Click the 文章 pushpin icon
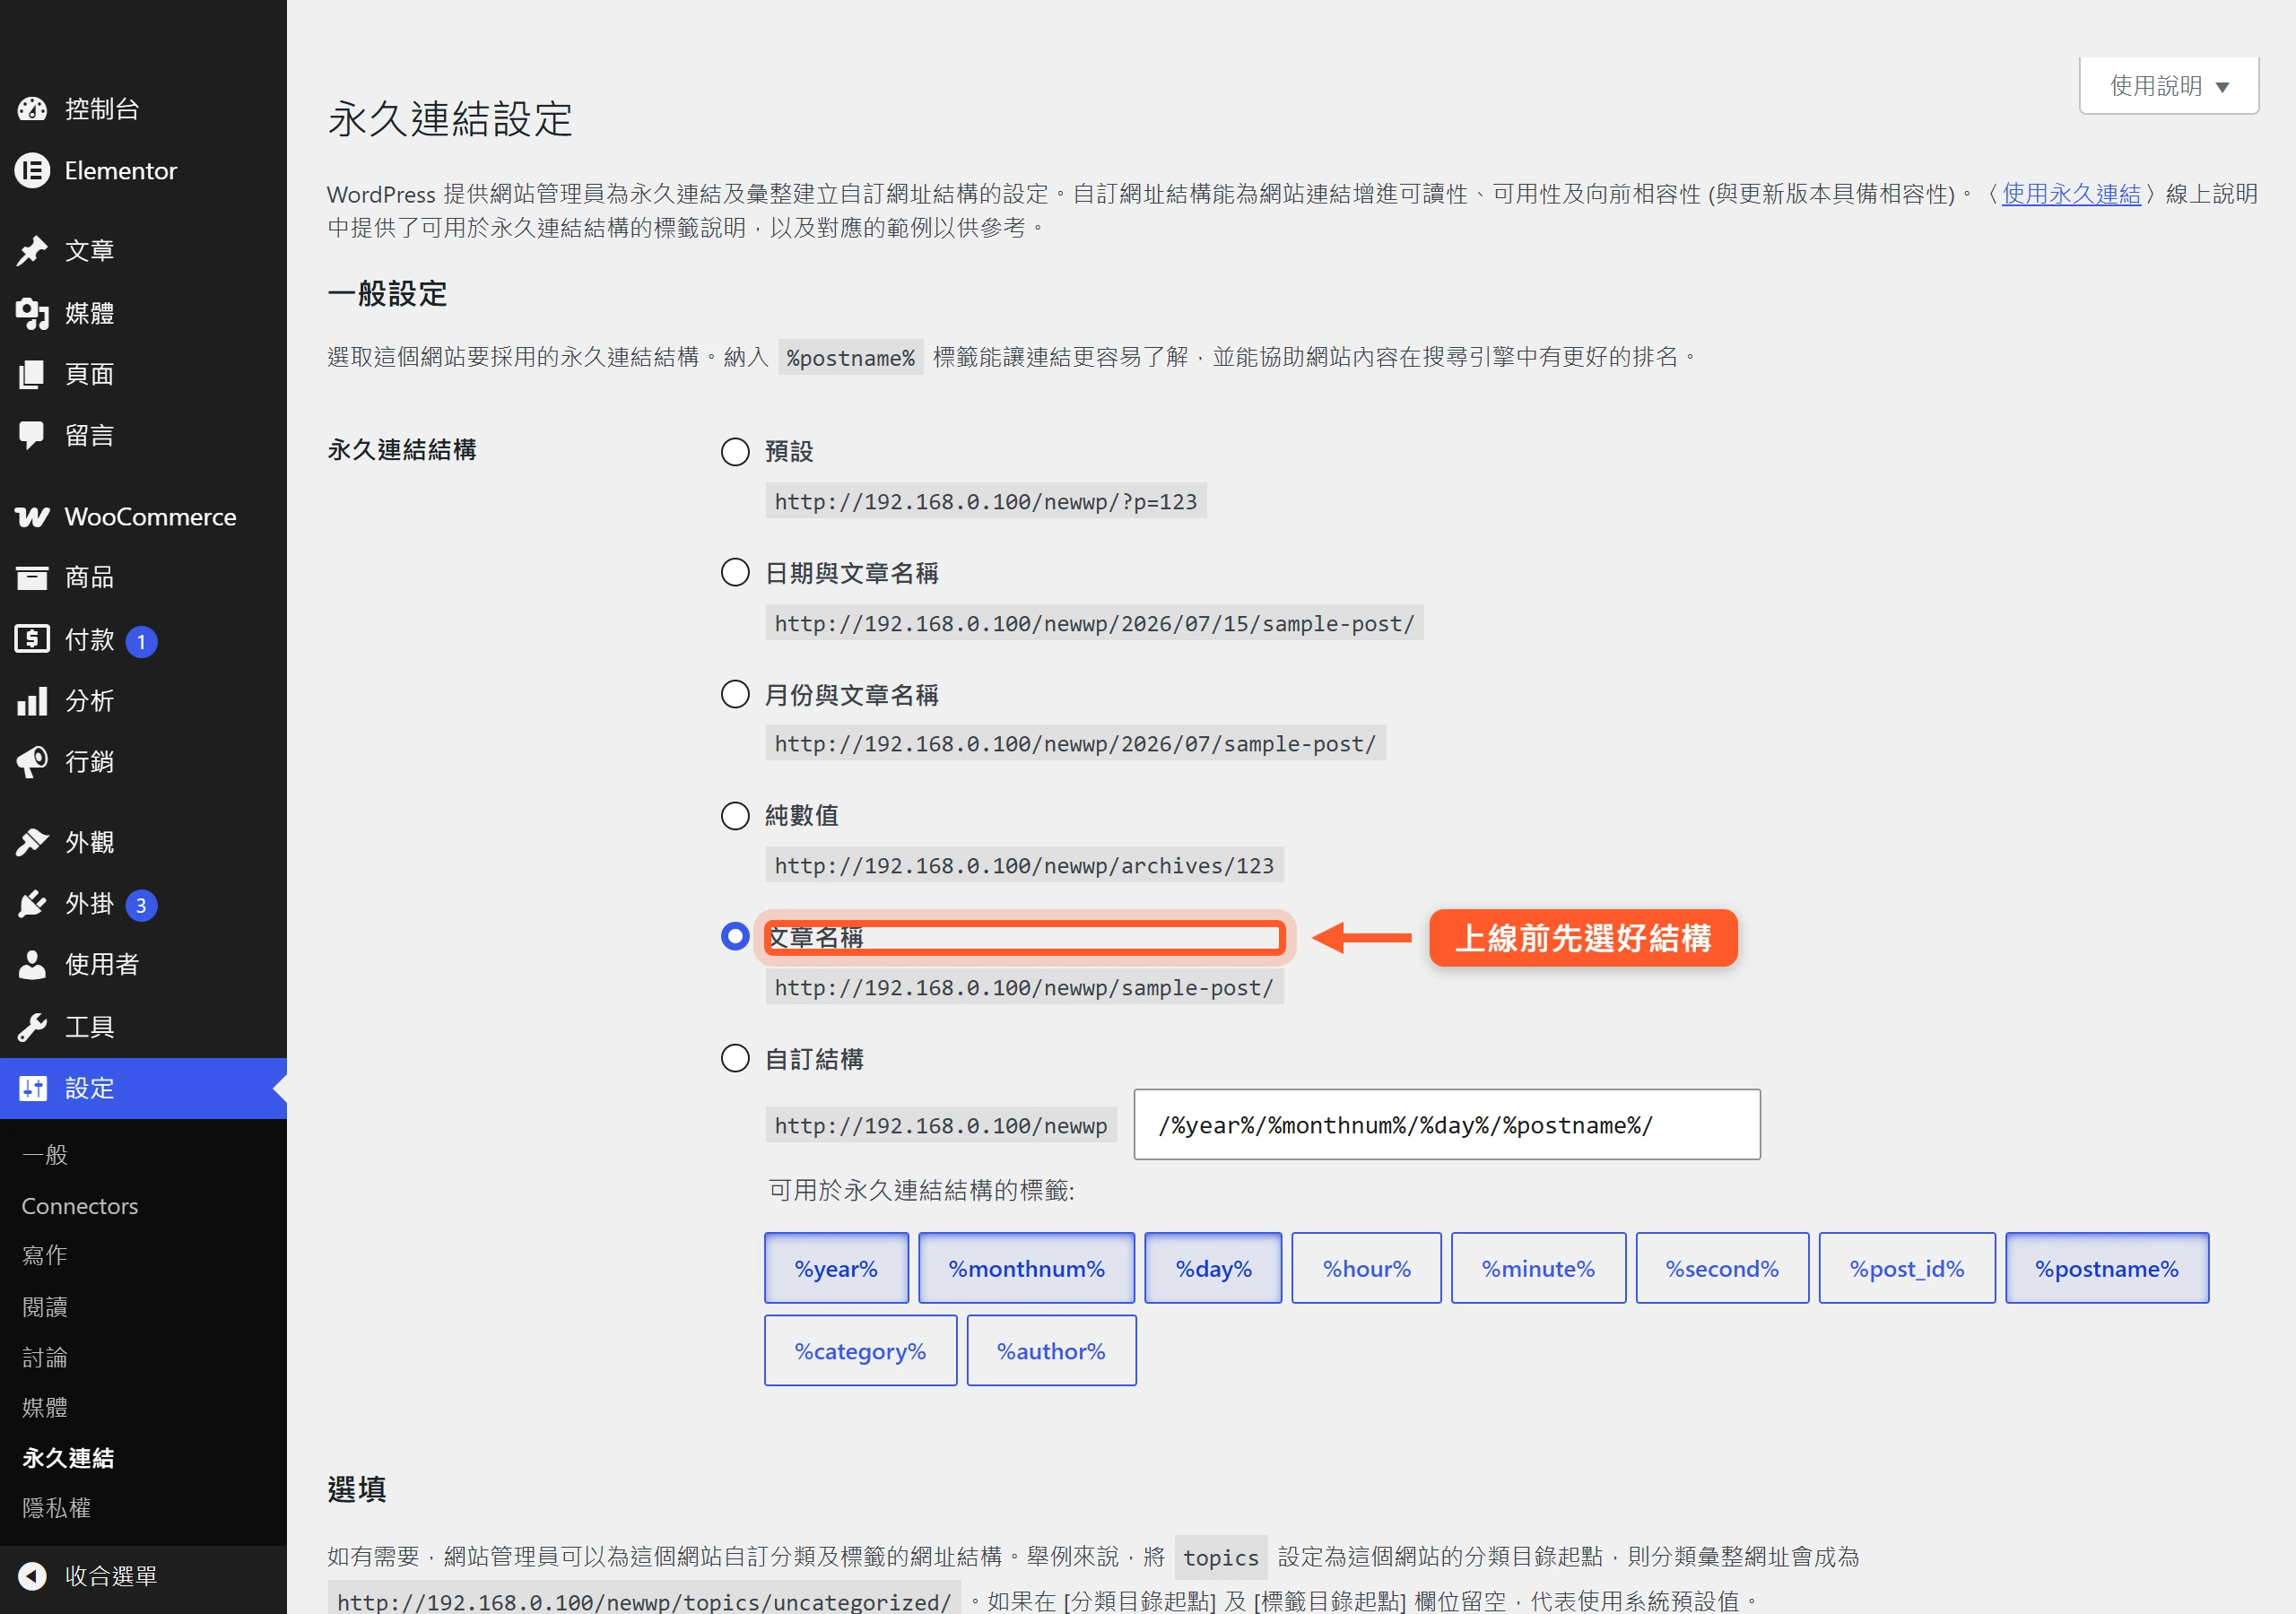The height and width of the screenshot is (1614, 2296). 32,251
